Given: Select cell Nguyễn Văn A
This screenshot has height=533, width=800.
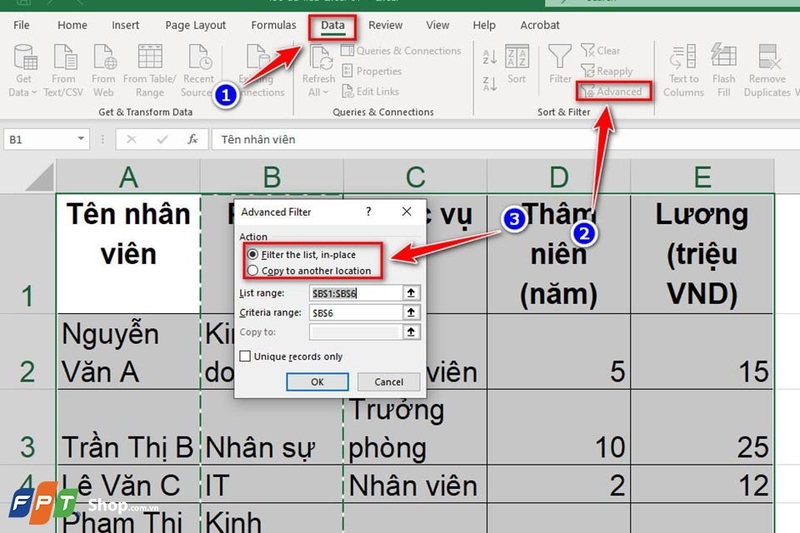Looking at the screenshot, I should [128, 352].
